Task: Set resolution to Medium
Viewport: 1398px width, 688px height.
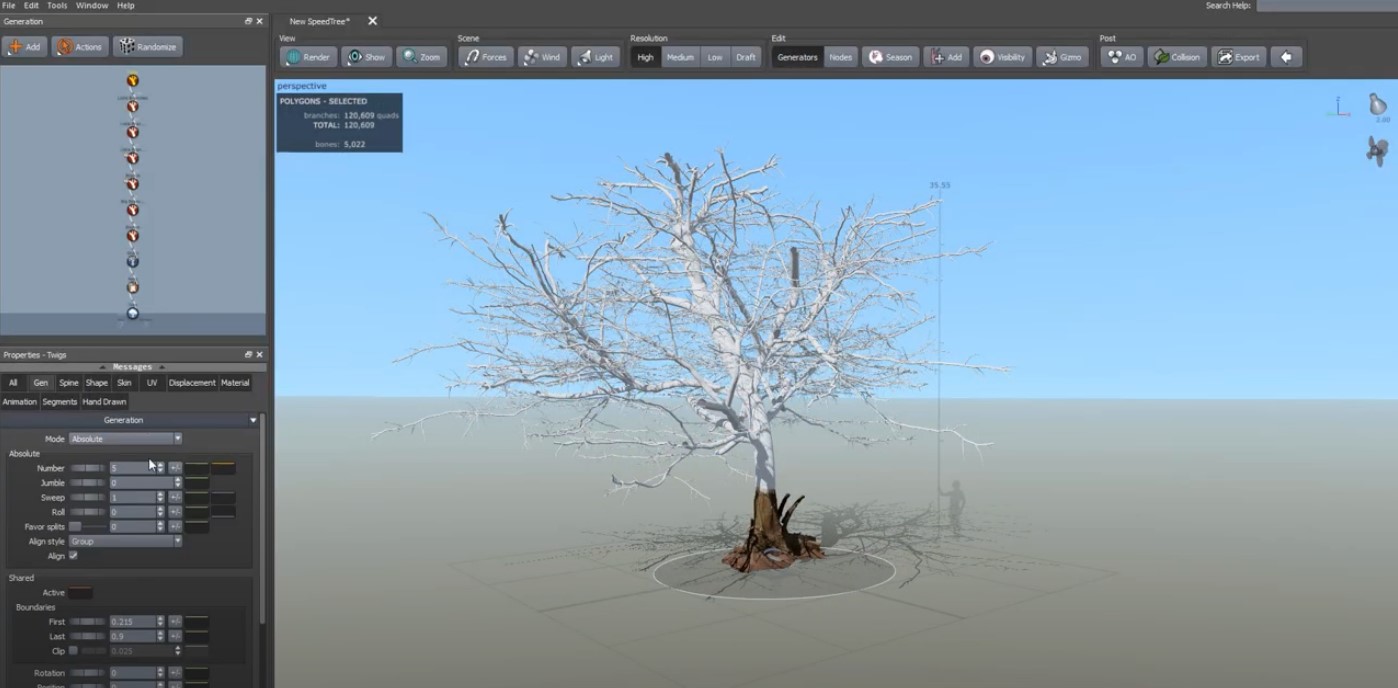Action: 680,57
